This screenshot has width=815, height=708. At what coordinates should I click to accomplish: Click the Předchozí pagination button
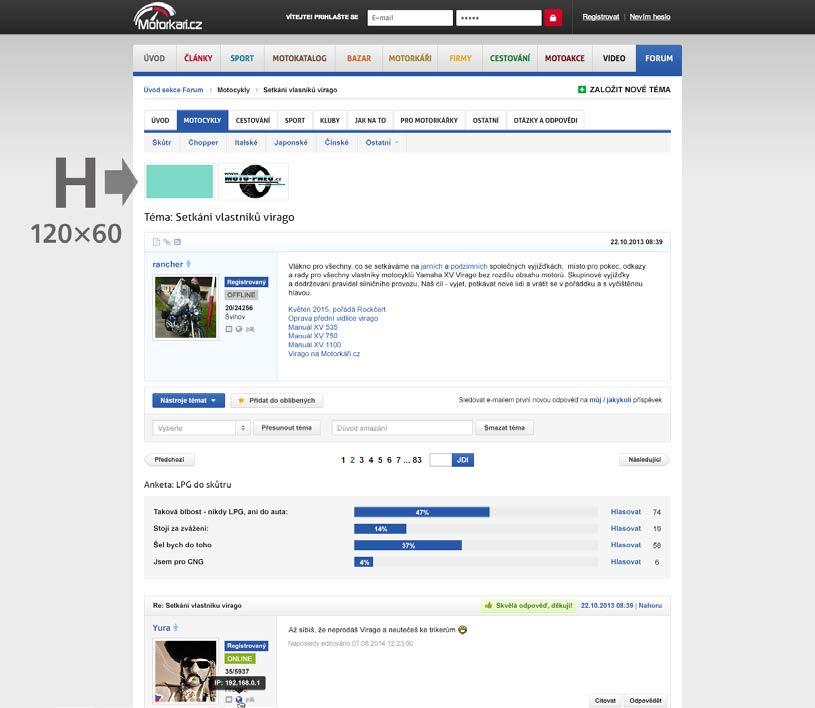pos(169,460)
